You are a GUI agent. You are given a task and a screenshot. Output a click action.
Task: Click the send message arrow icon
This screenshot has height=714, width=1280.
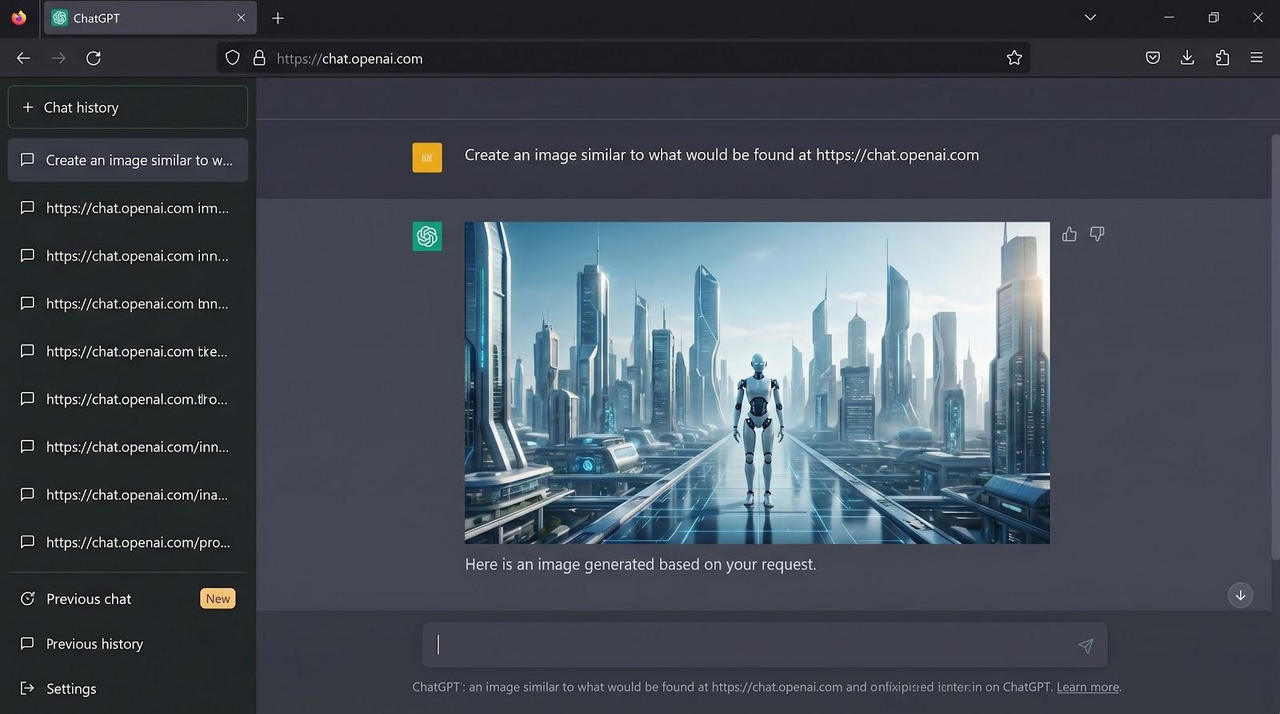1085,646
